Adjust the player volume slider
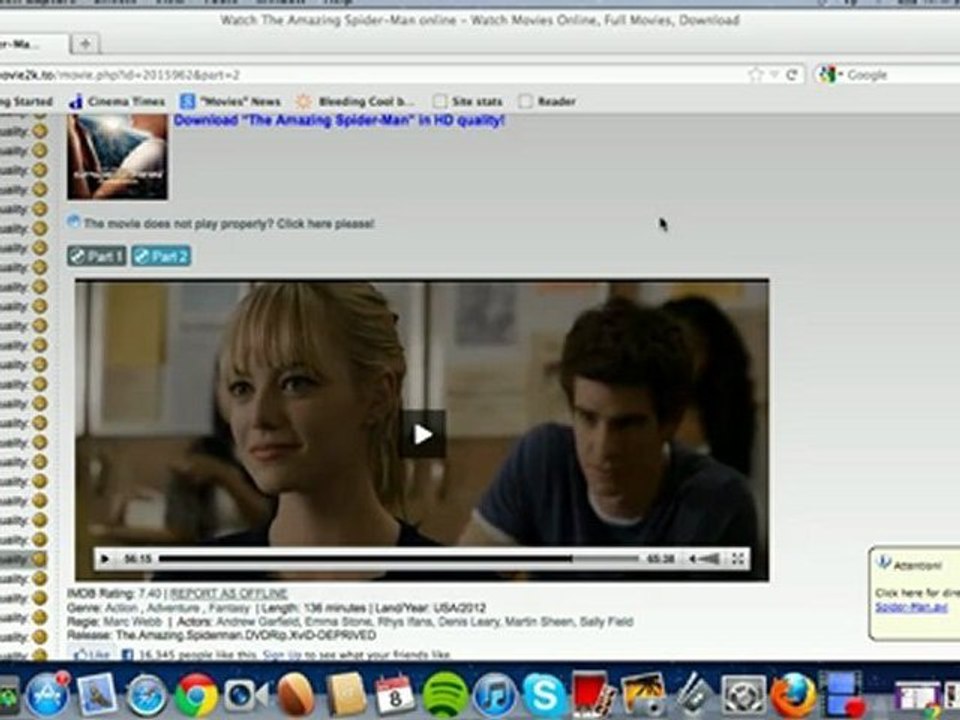This screenshot has width=960, height=720. [710, 558]
